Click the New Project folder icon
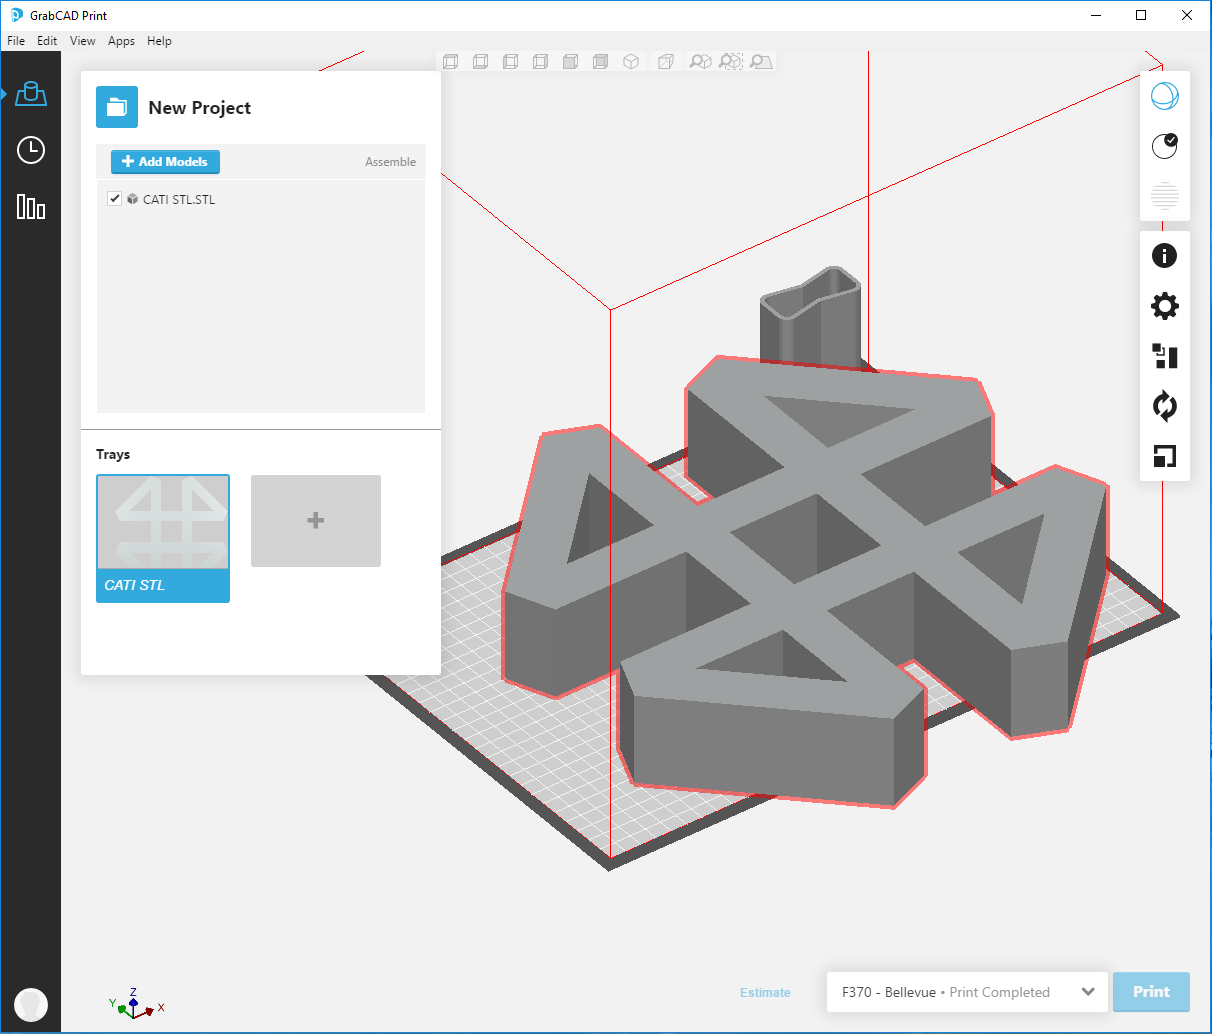Image resolution: width=1212 pixels, height=1034 pixels. coord(117,107)
